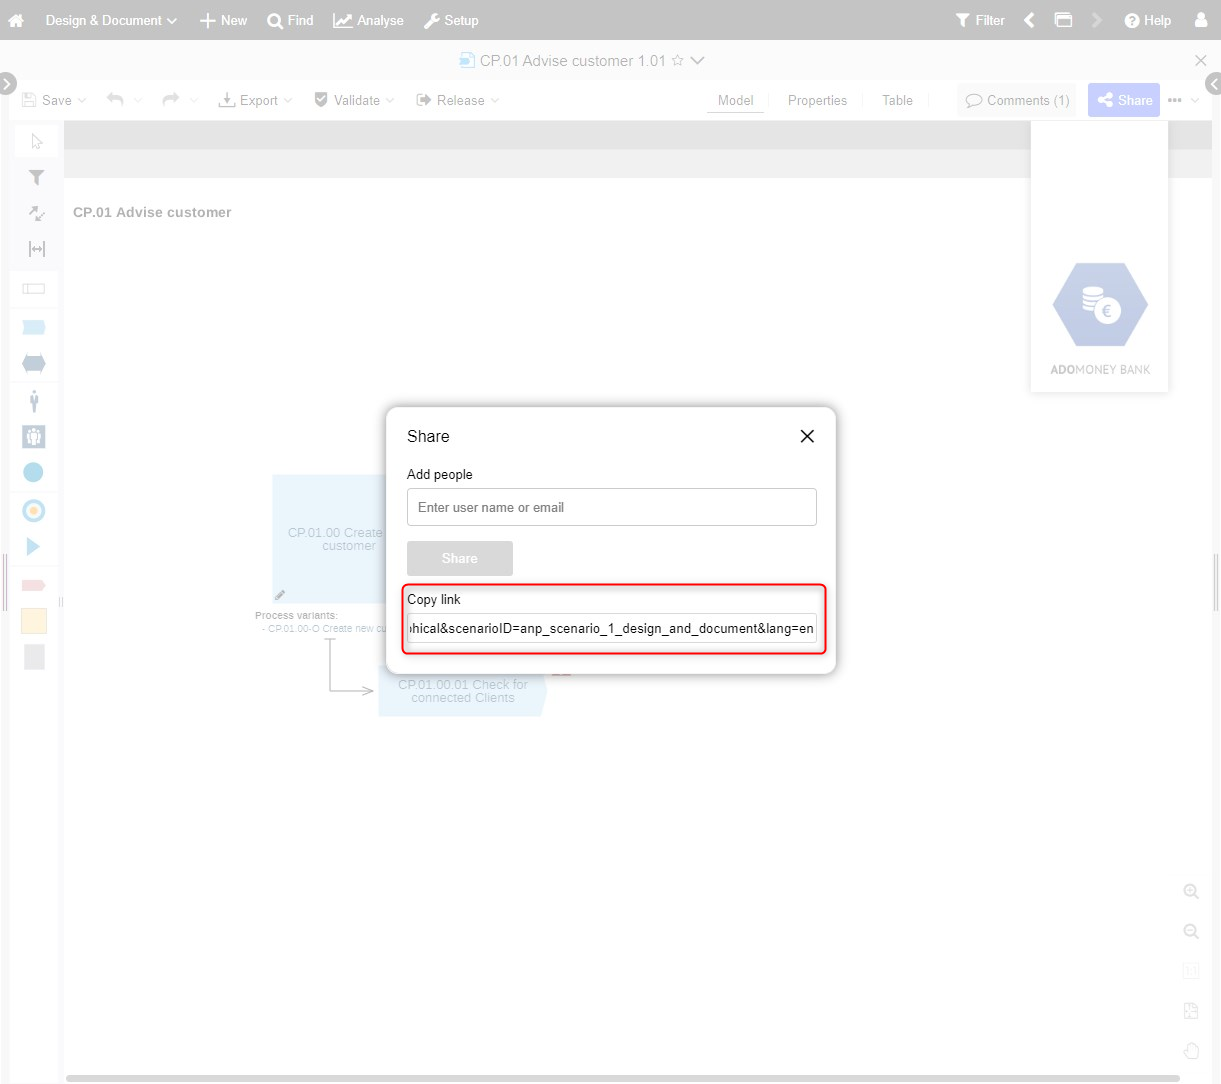
Task: Close the model tab
Action: [1201, 60]
